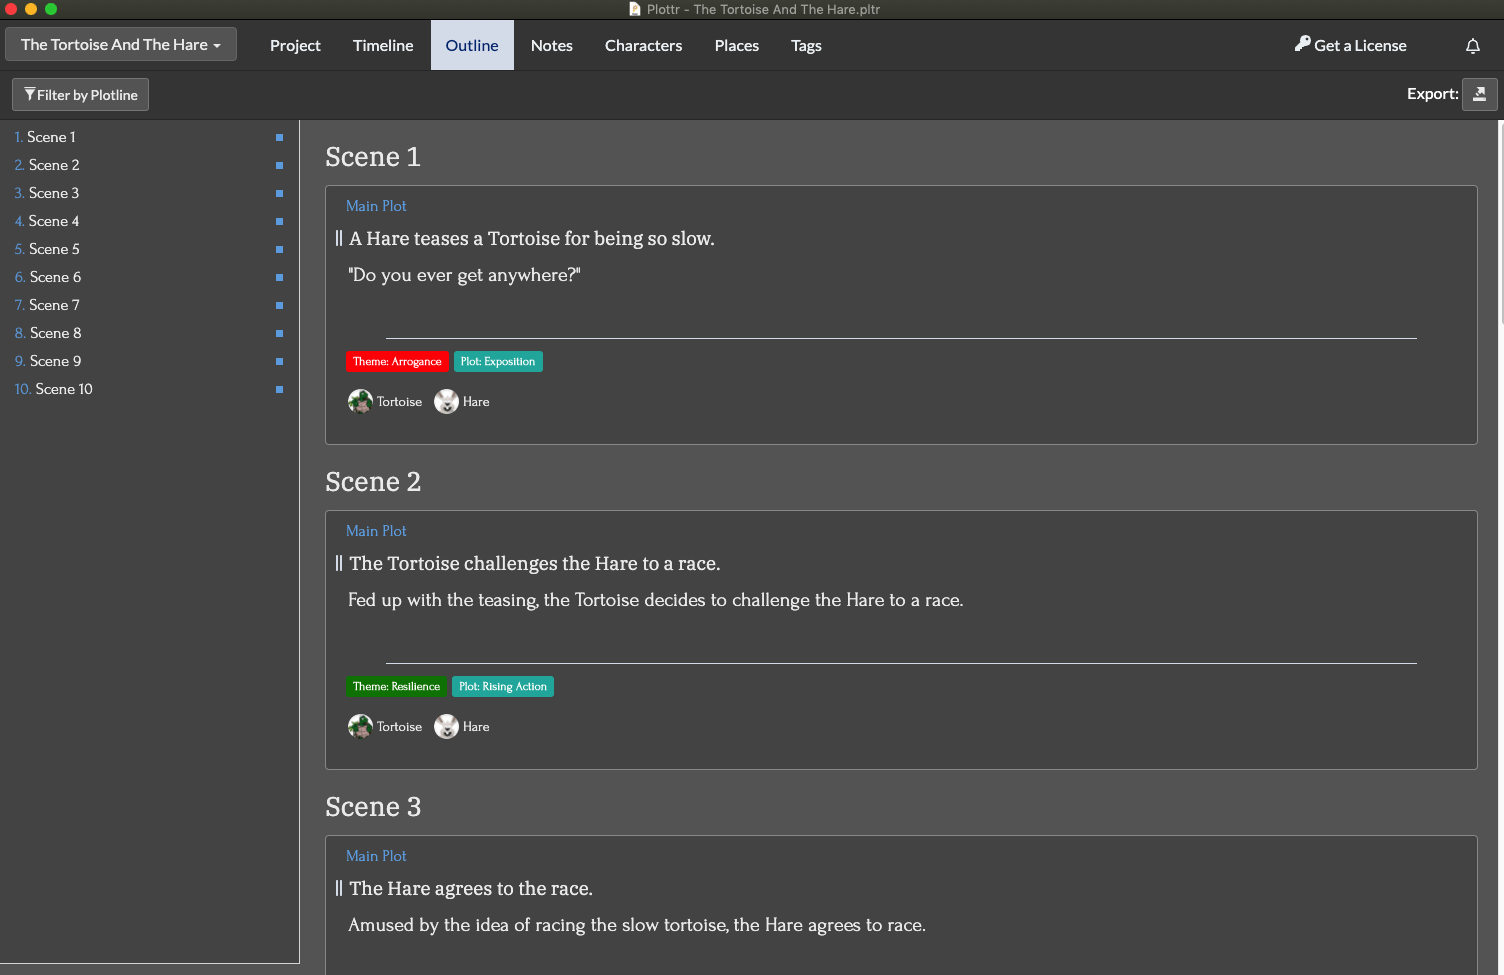The image size is (1504, 975).
Task: Click the blue plotline dot beside Scene 3
Action: 279,193
